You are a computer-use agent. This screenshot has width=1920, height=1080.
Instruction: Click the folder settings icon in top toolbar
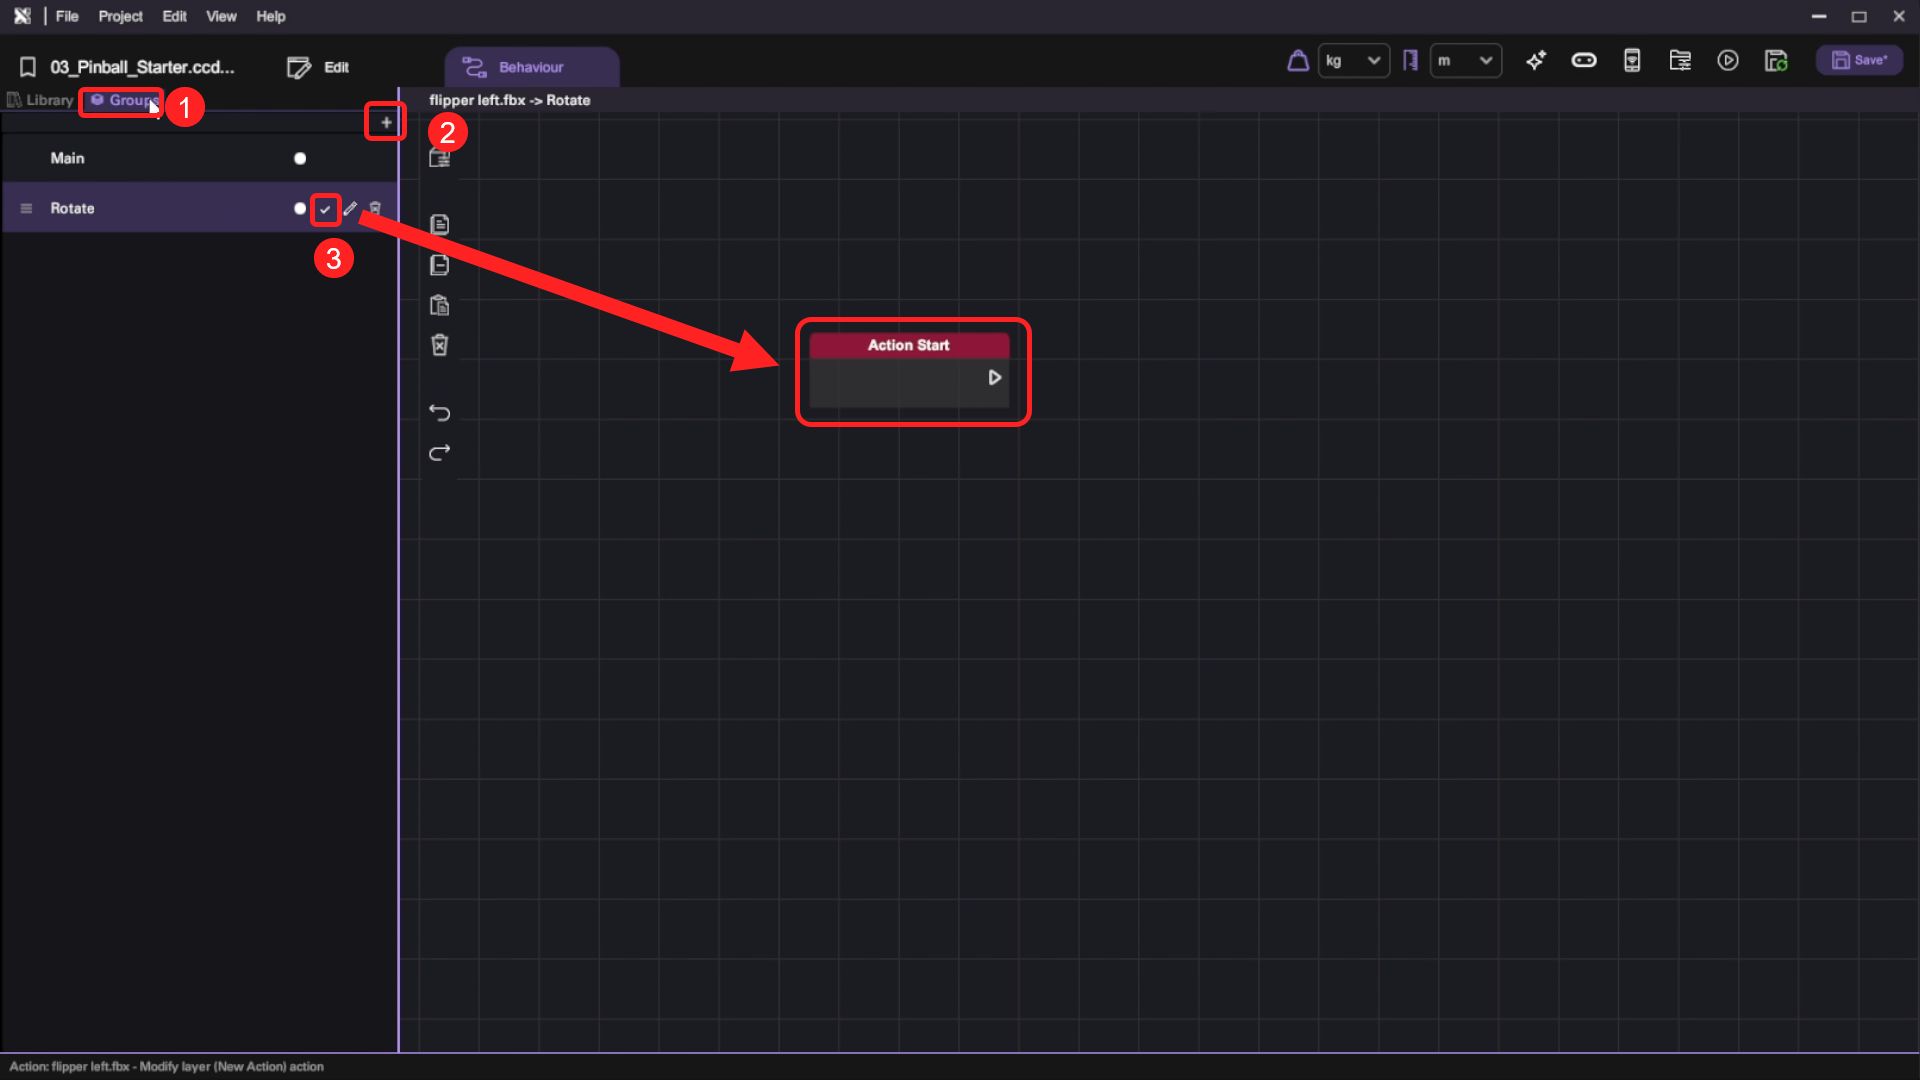click(x=1680, y=61)
